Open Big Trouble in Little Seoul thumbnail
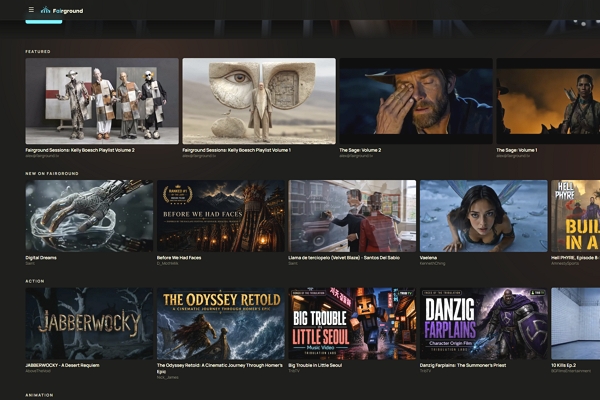Image resolution: width=600 pixels, height=400 pixels. 352,323
